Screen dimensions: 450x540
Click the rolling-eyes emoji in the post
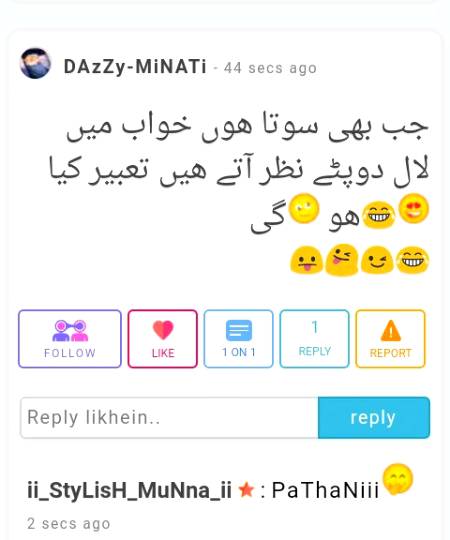304,208
